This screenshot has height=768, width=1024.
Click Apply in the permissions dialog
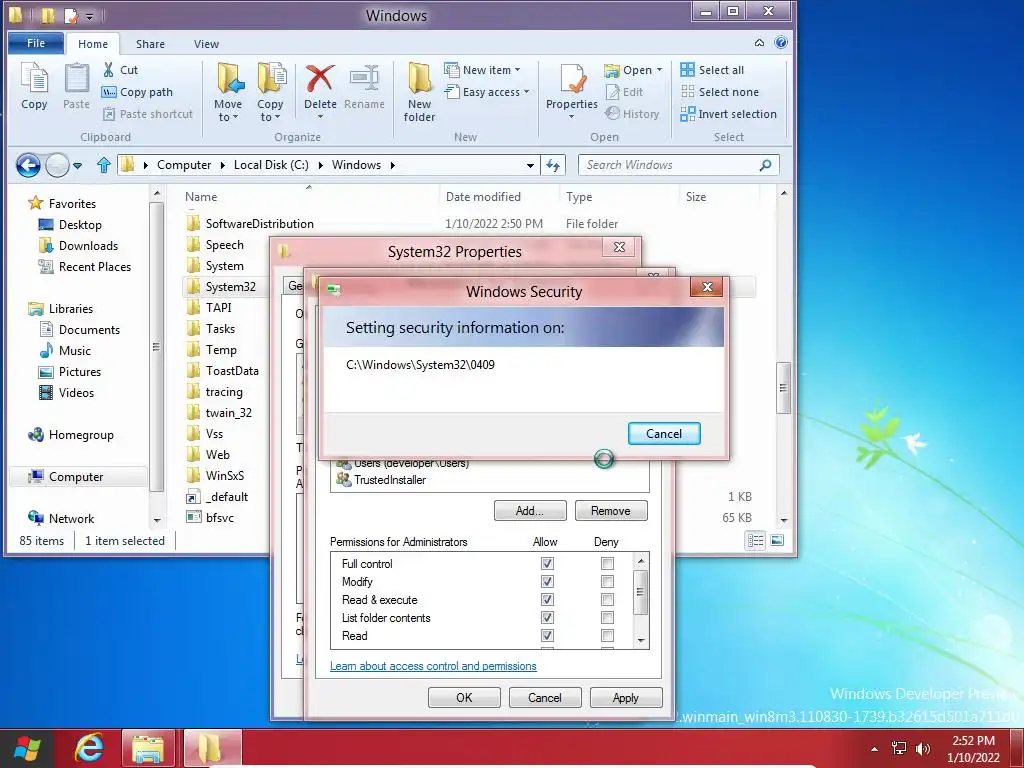626,697
